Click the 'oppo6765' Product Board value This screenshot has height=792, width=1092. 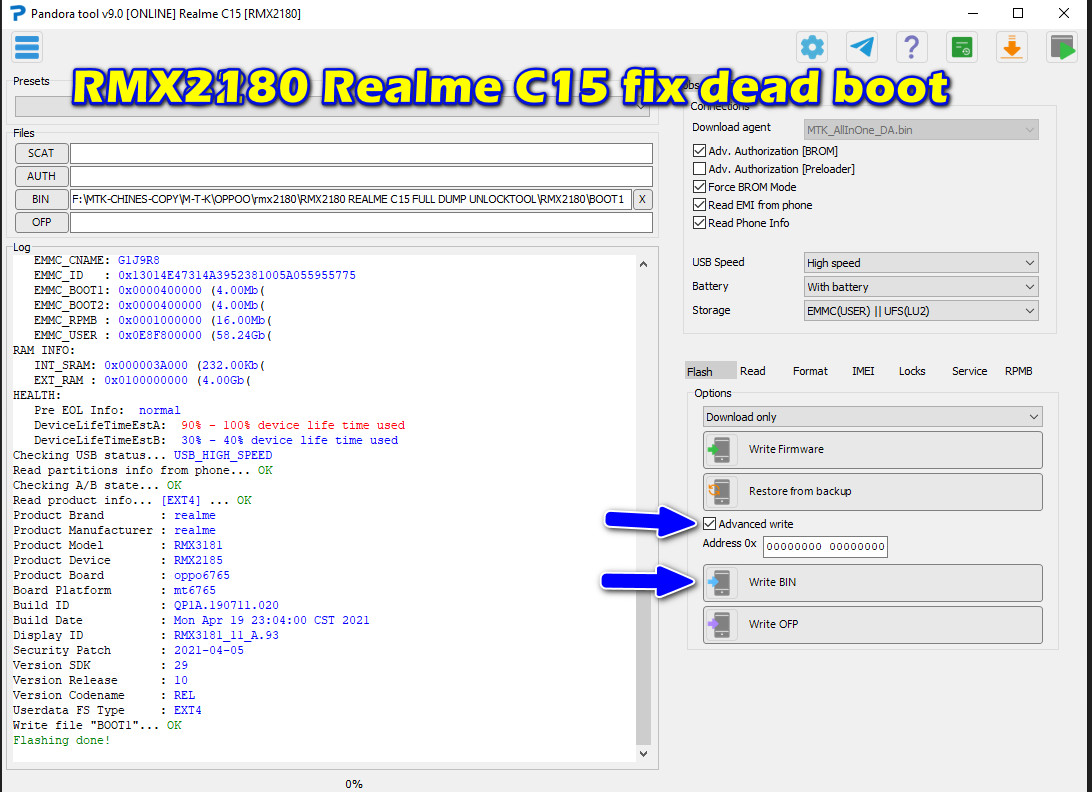tap(202, 575)
